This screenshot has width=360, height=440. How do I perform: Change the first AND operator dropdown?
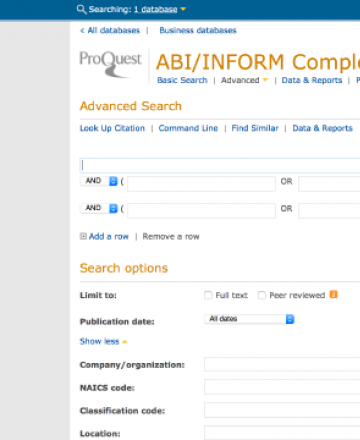[x=99, y=181]
